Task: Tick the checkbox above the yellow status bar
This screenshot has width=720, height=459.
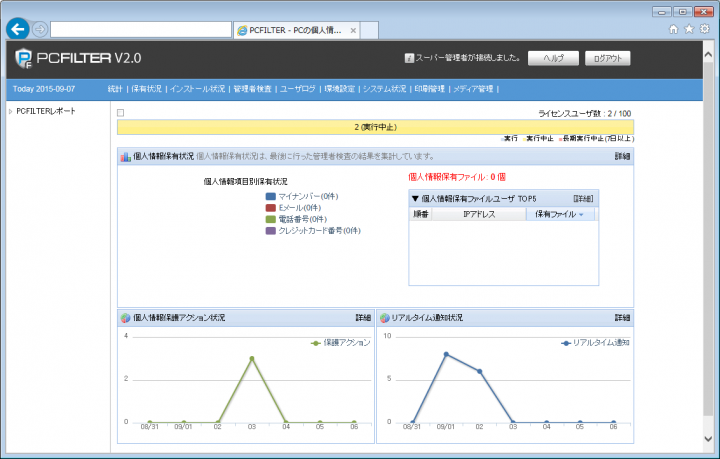Action: click(121, 113)
